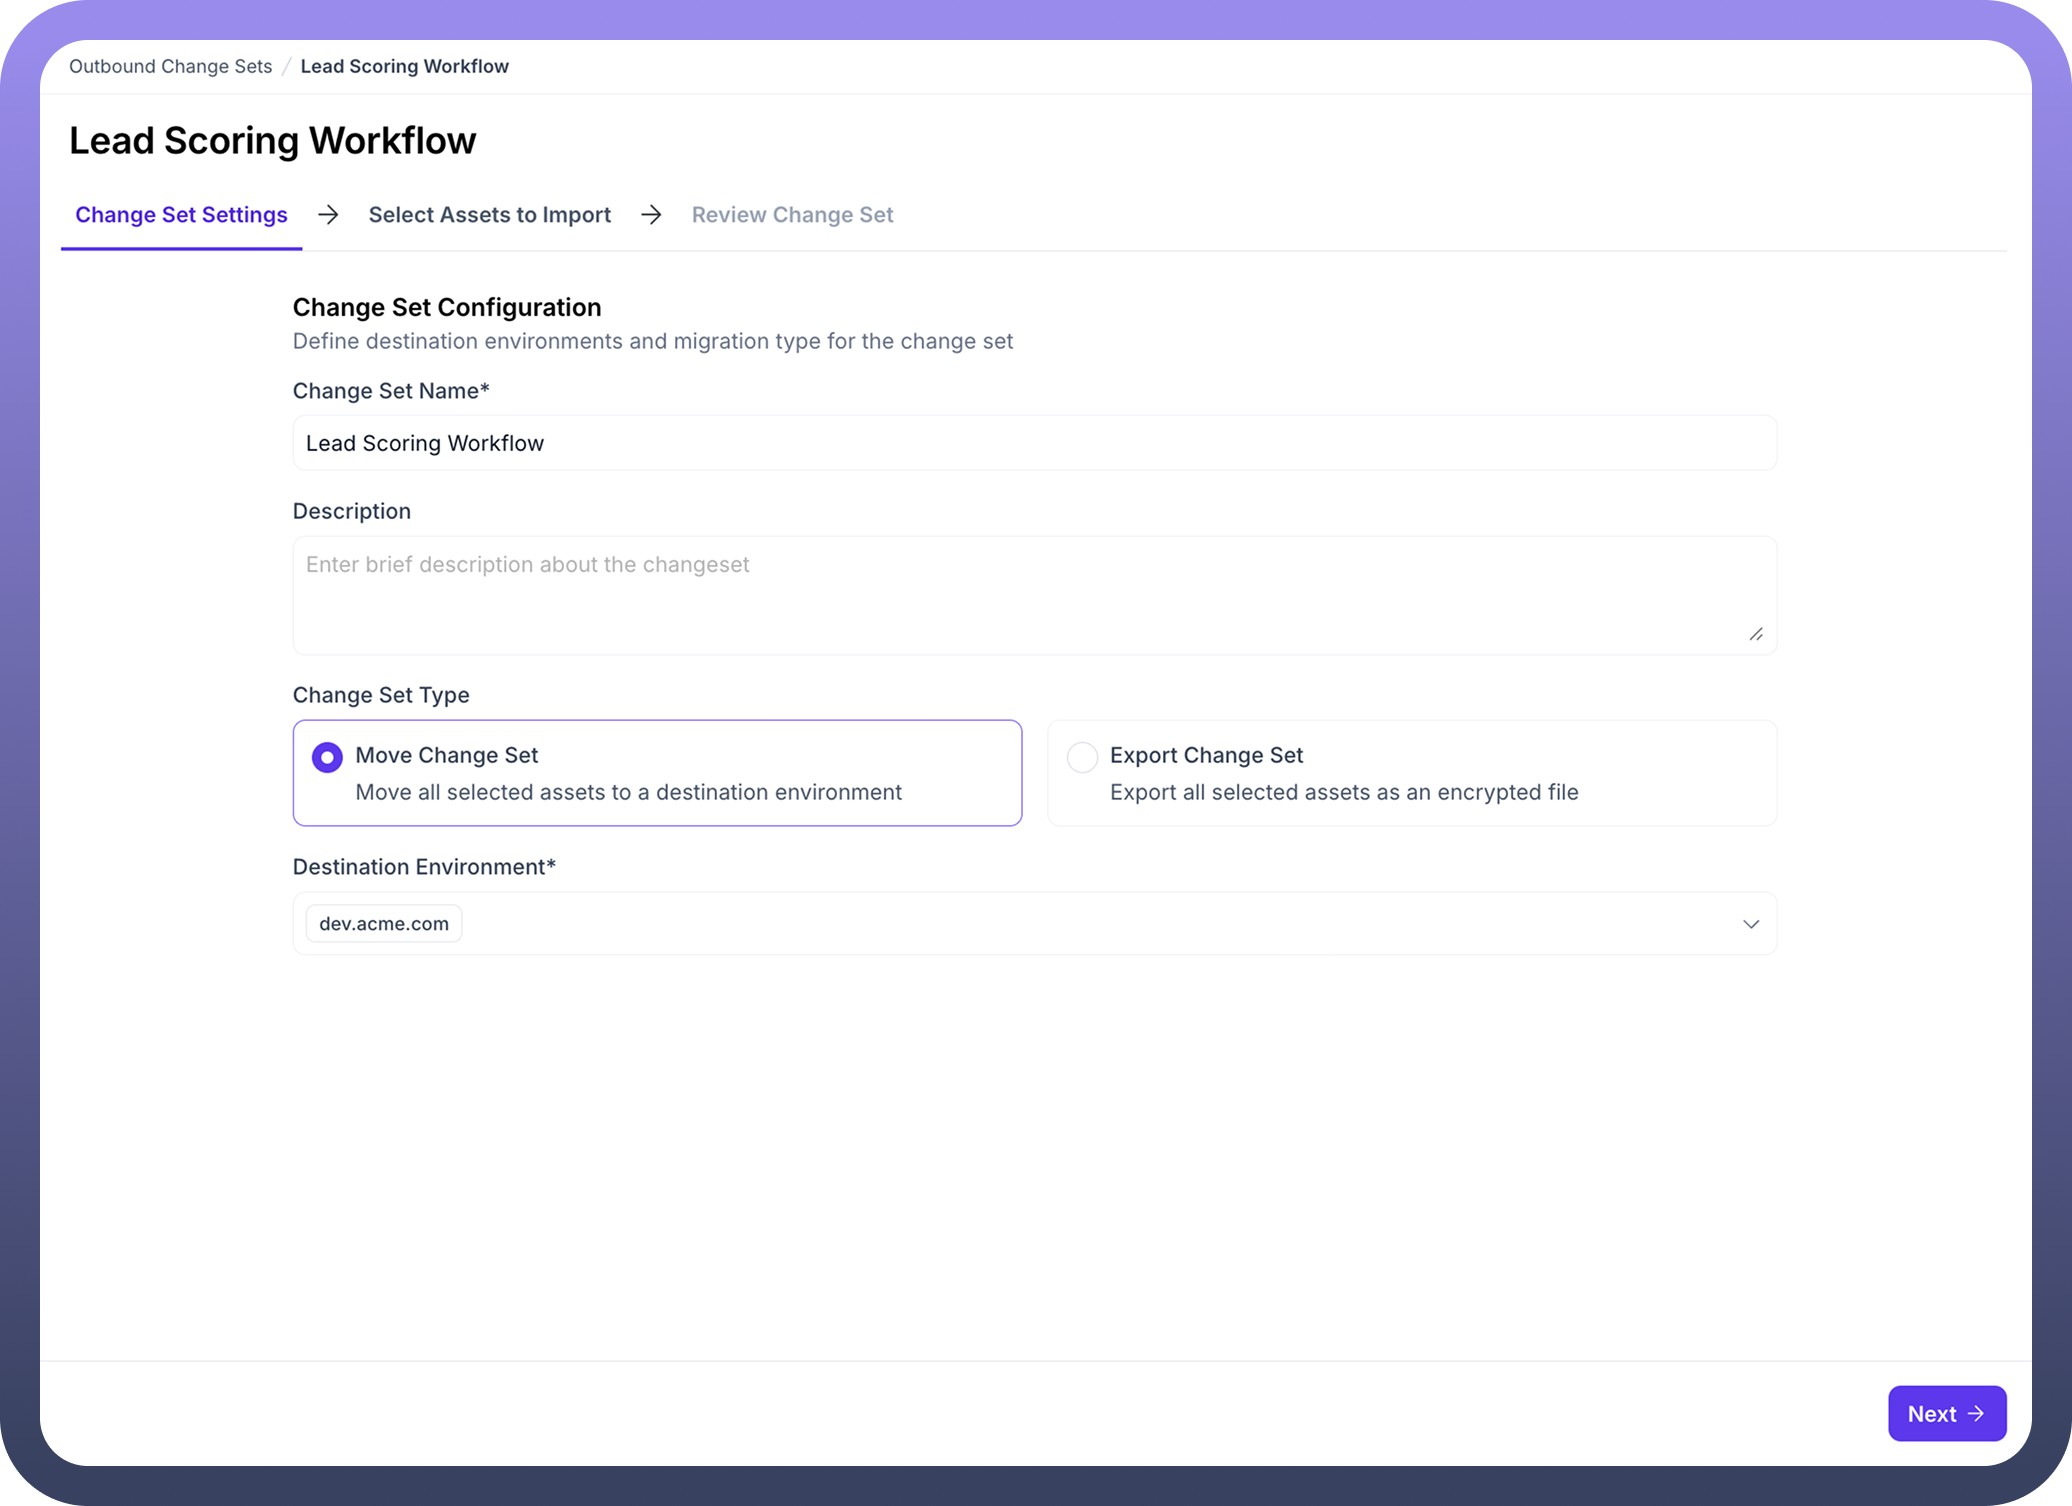
Task: Click the arrow before Review Change Set
Action: click(651, 215)
